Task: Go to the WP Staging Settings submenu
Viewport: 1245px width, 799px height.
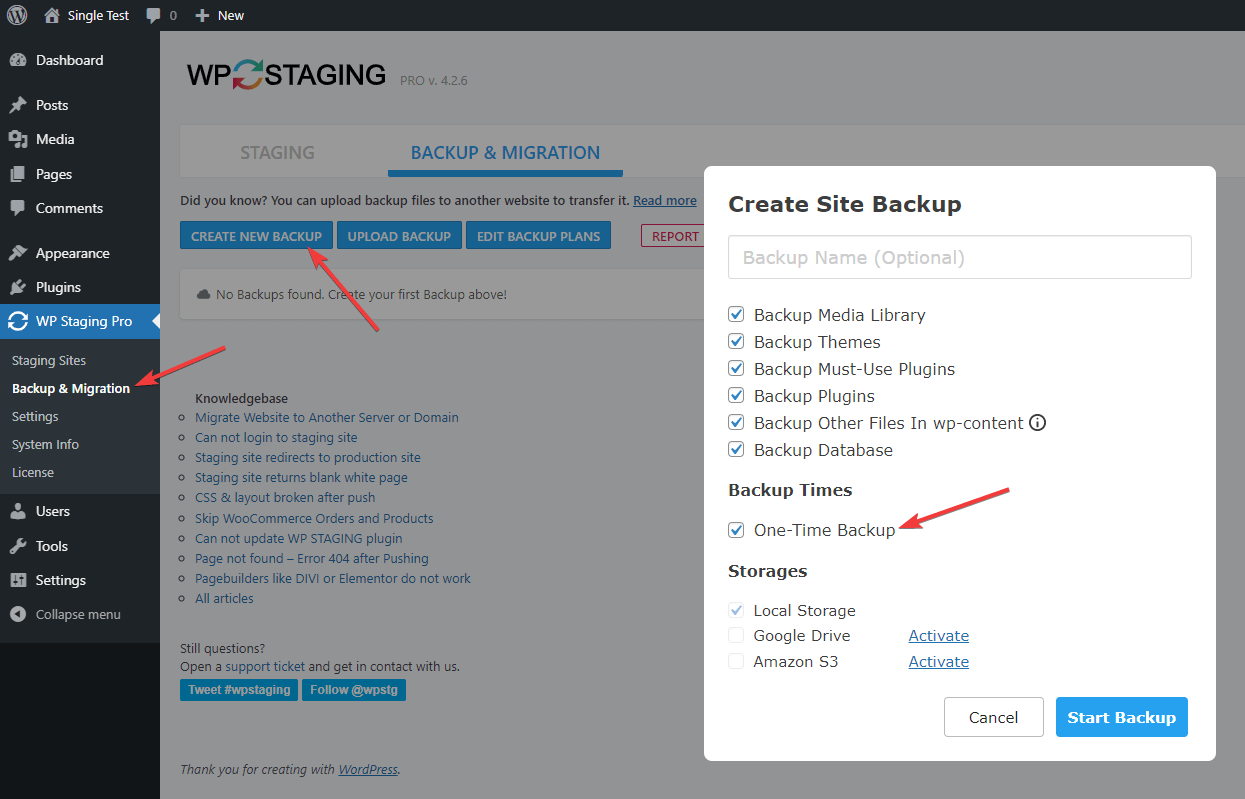Action: (x=35, y=416)
